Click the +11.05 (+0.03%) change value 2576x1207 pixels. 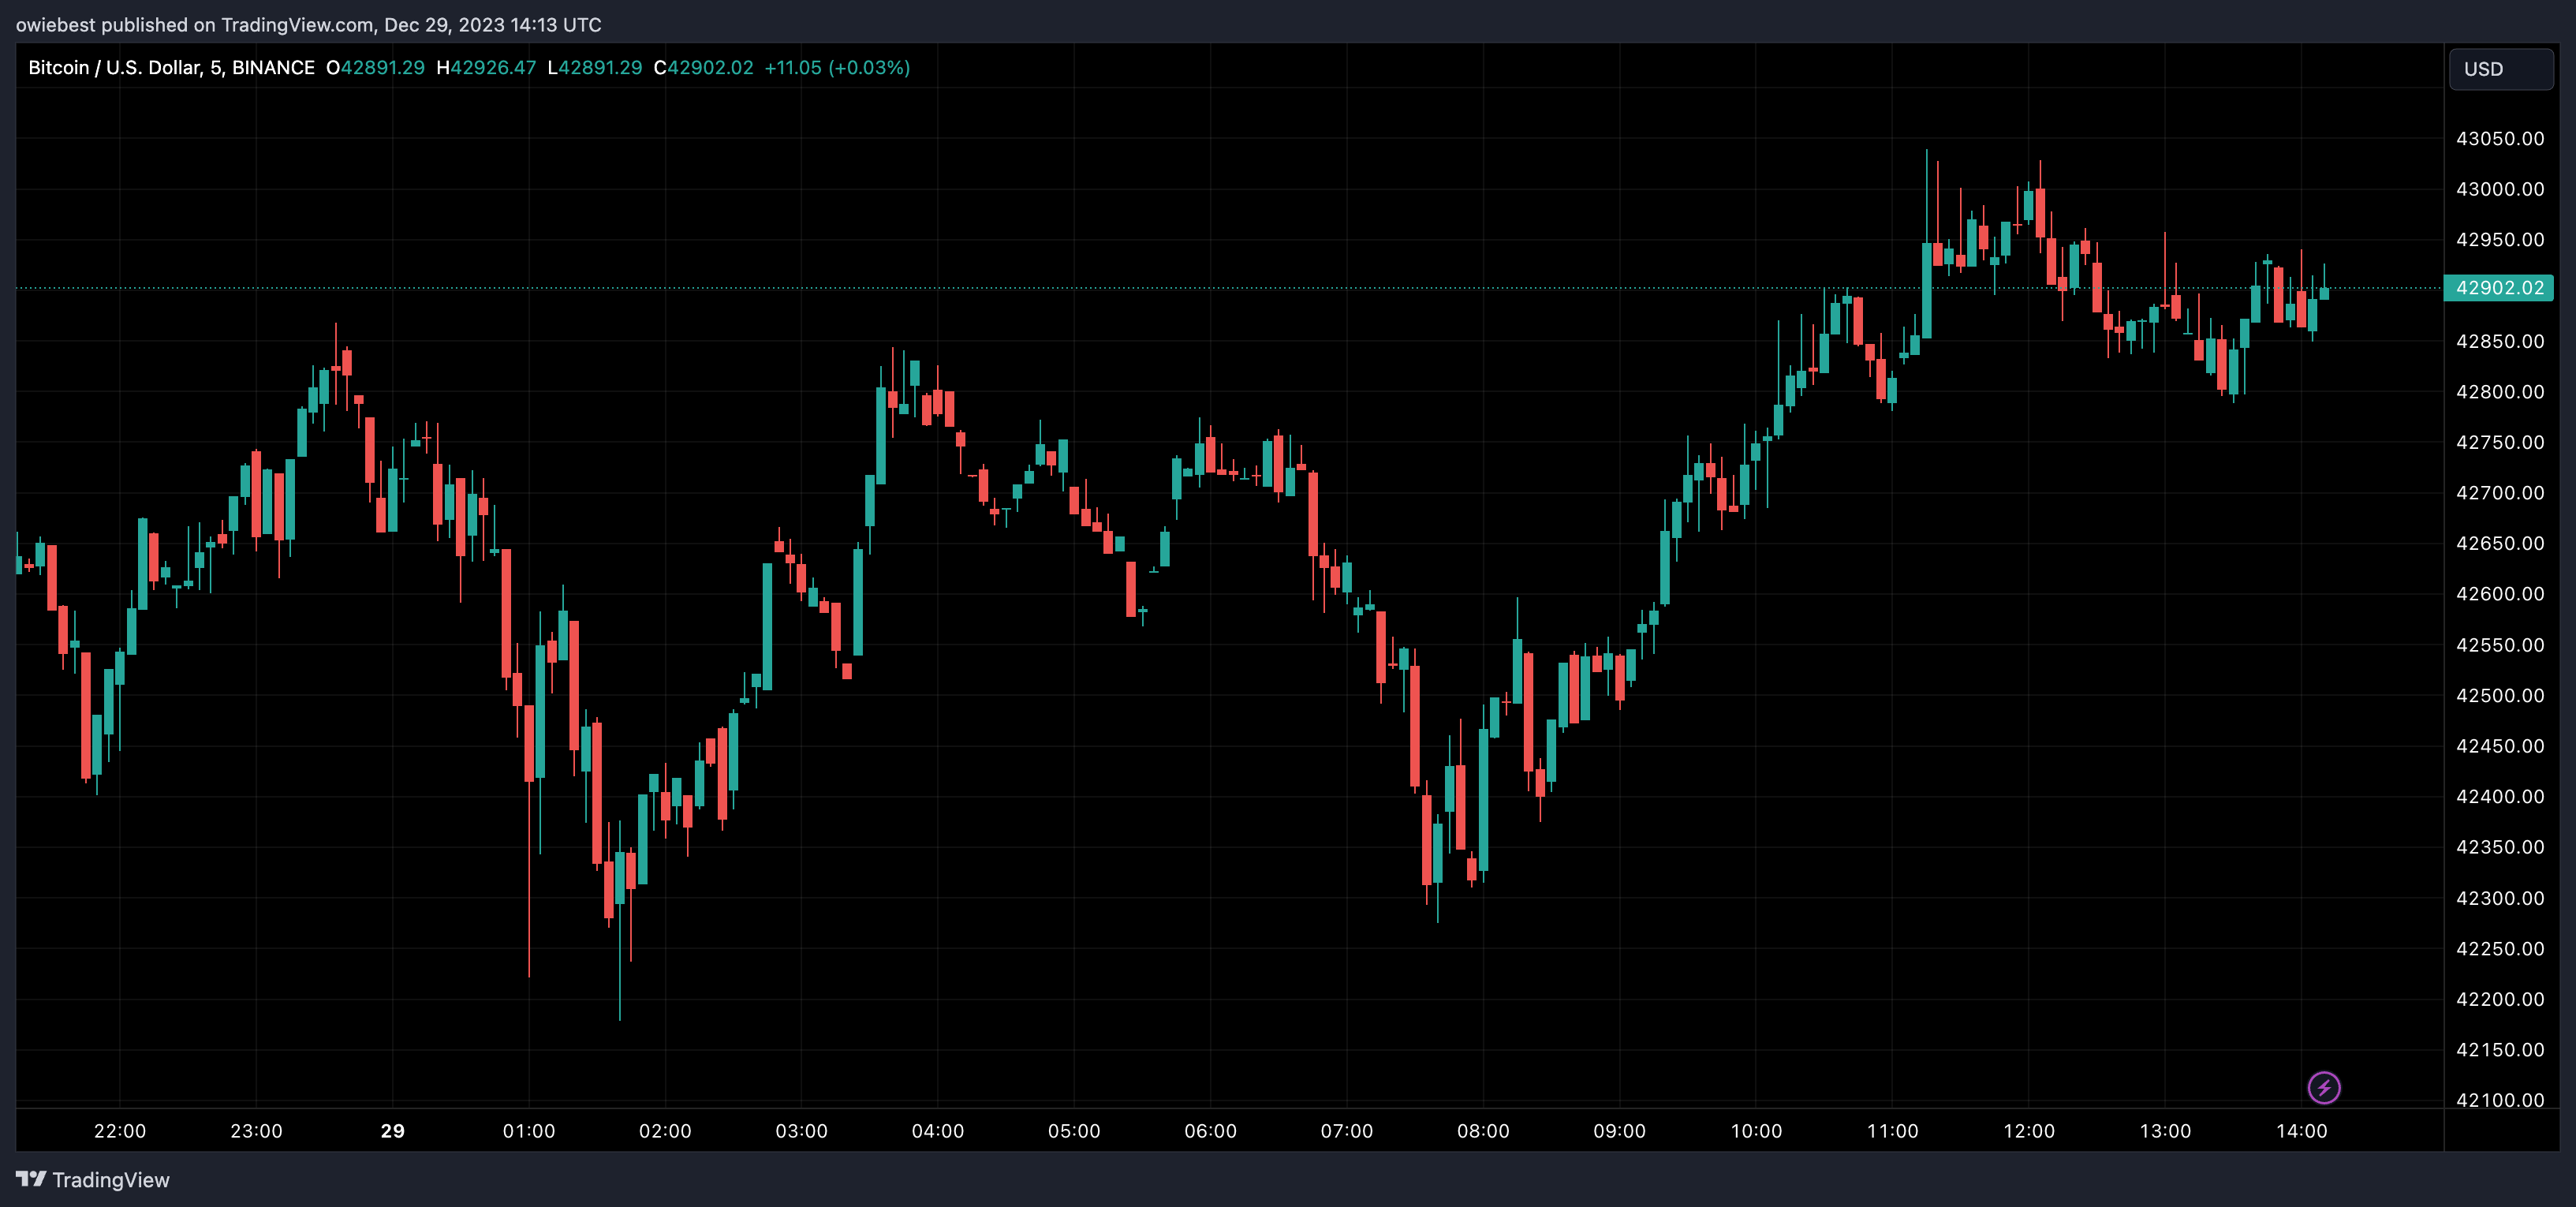pos(837,68)
